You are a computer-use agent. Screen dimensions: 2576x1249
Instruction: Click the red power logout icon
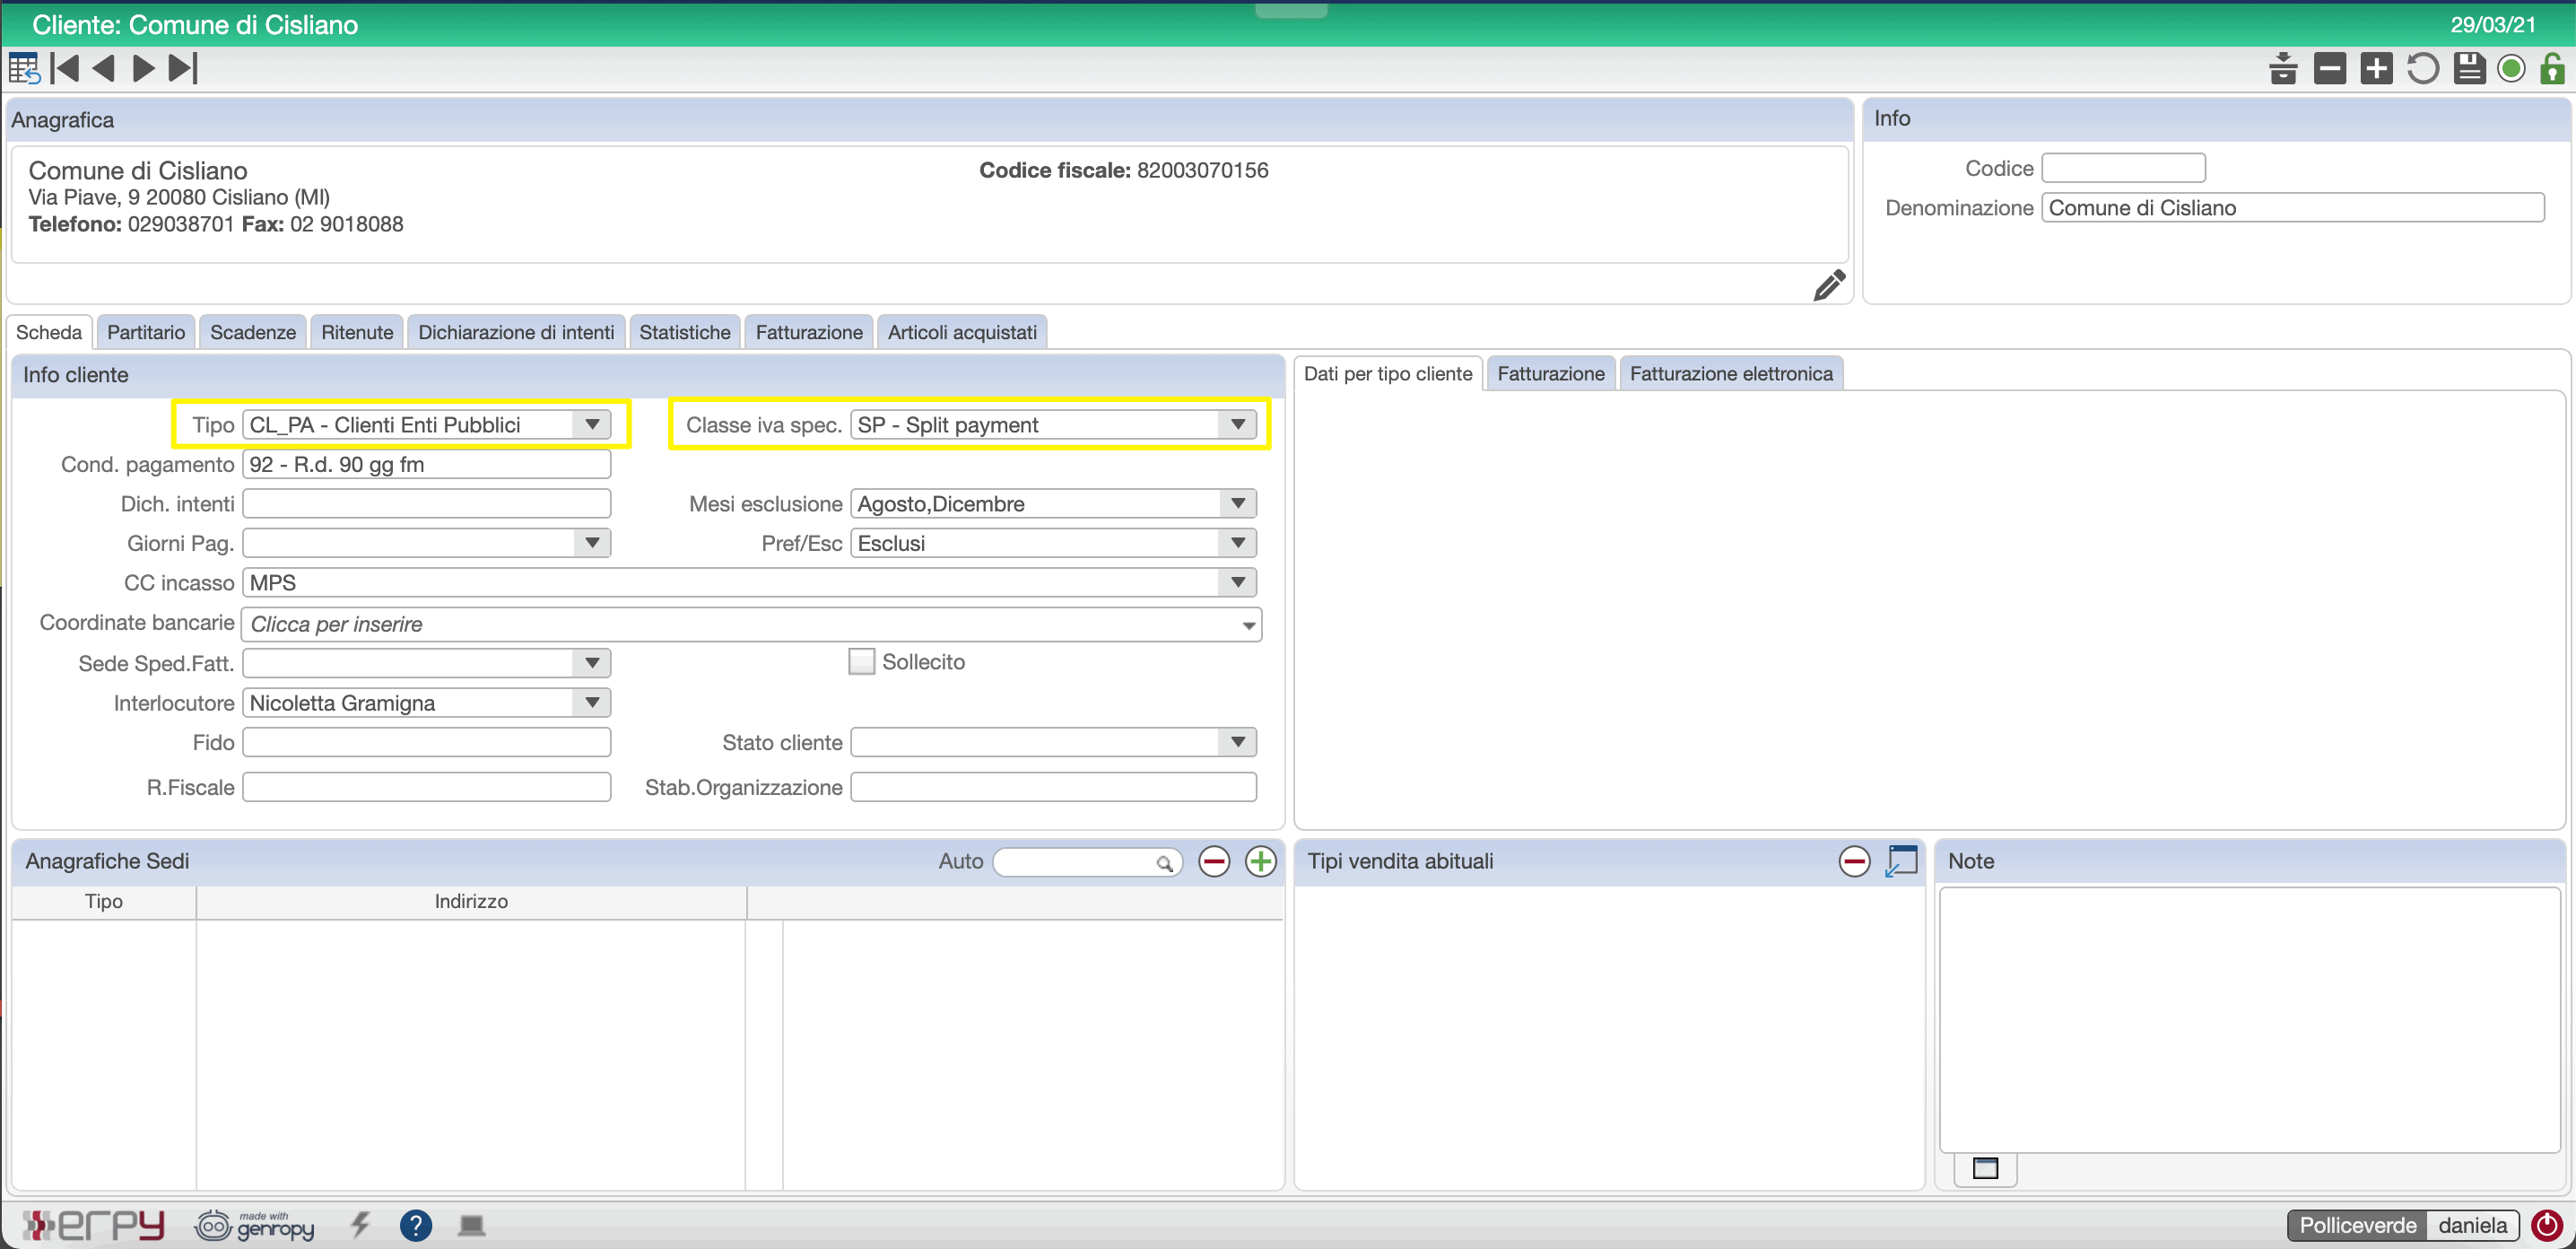coord(2547,1225)
